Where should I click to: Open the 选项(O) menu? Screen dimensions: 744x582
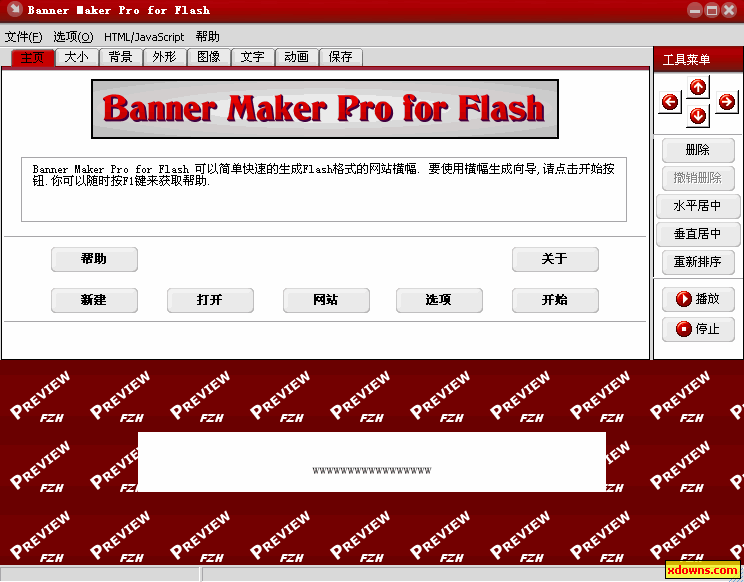tap(73, 37)
